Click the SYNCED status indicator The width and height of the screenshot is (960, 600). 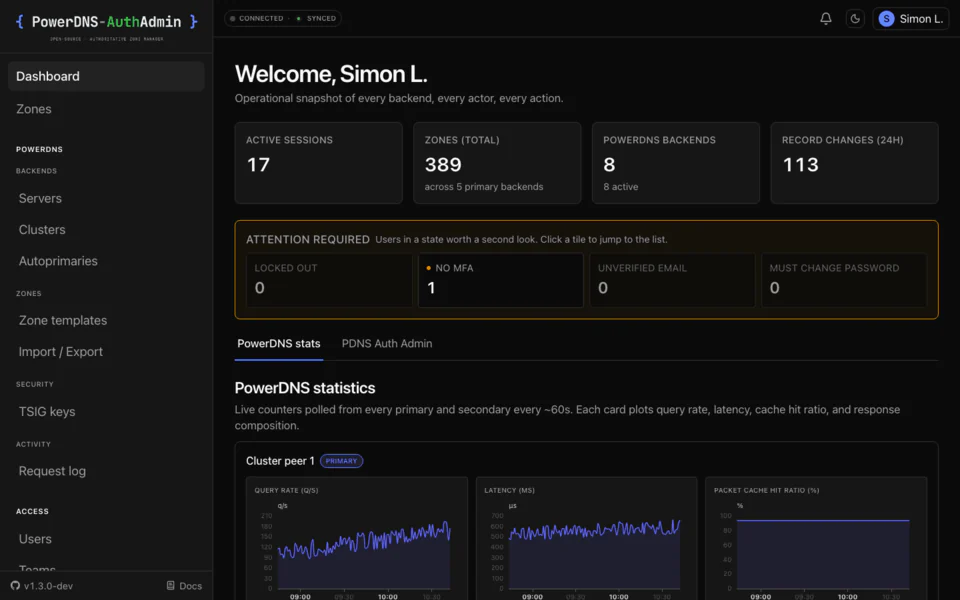(x=317, y=18)
